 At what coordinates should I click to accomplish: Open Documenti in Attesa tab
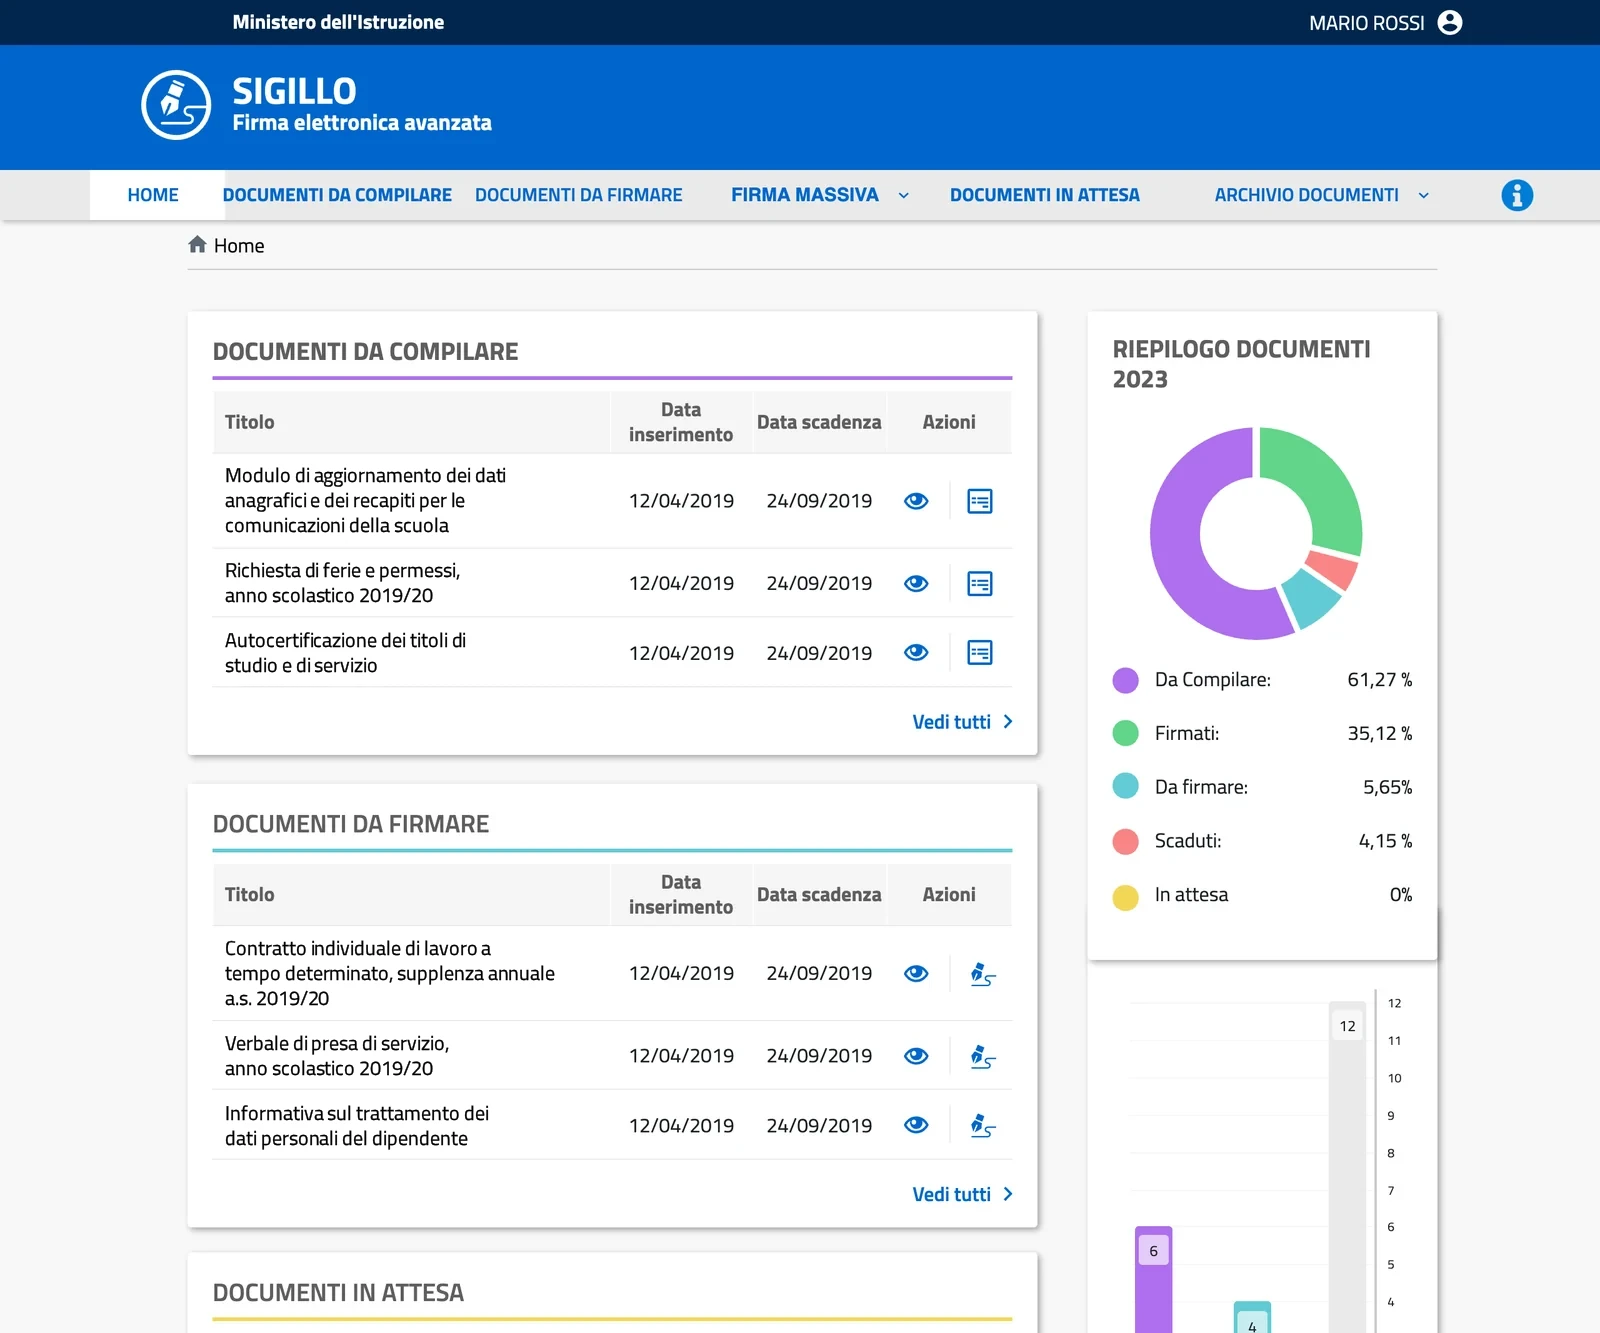[1045, 195]
